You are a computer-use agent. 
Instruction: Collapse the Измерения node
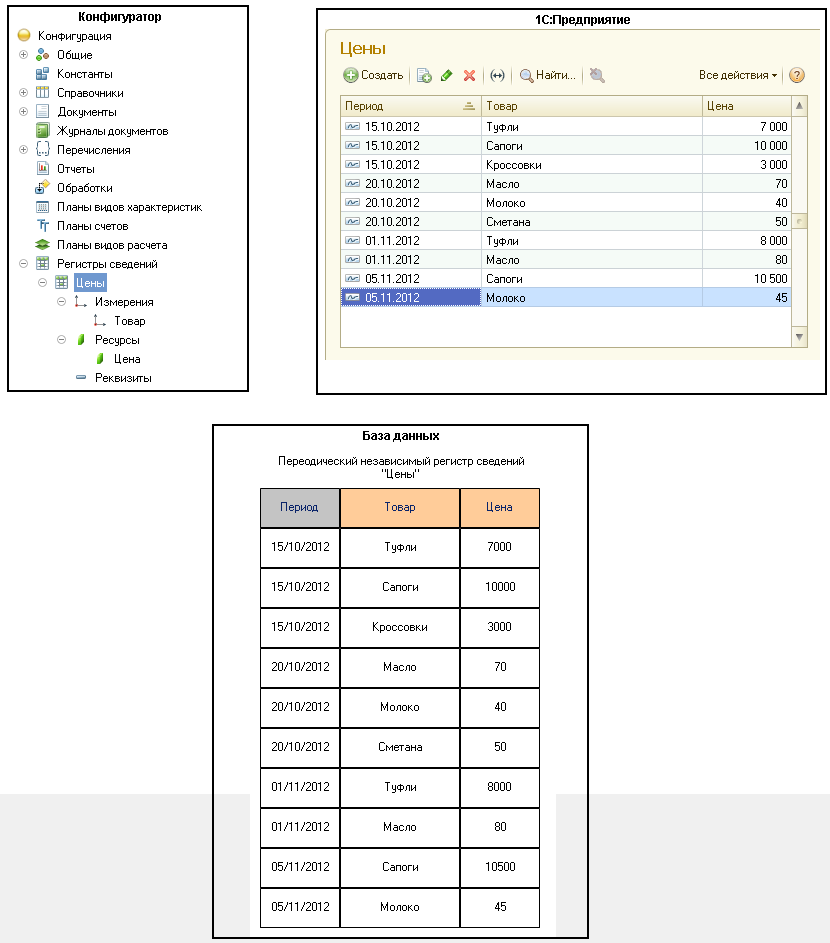coord(61,302)
